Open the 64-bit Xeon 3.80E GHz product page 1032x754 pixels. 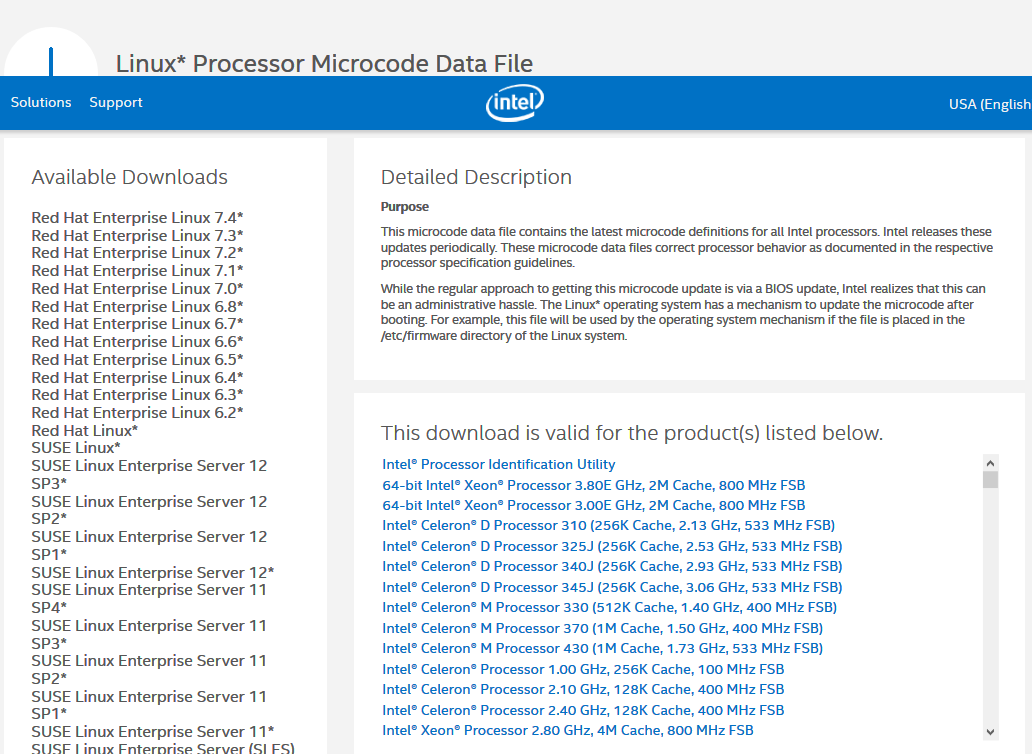[592, 485]
